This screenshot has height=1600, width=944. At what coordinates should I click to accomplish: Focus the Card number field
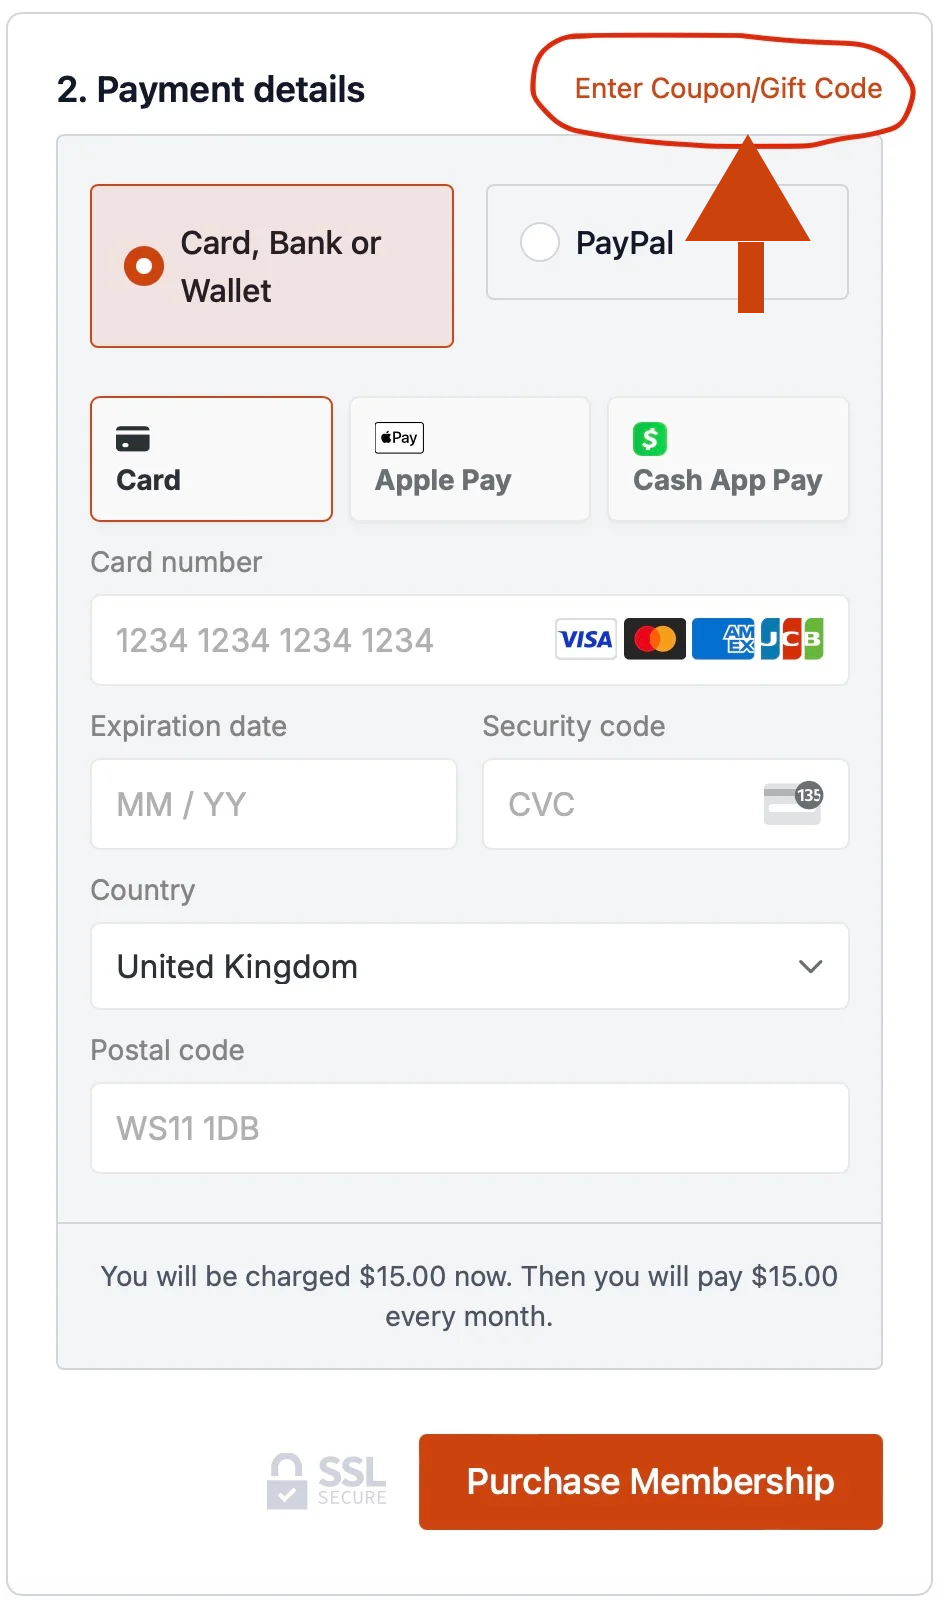coord(320,640)
